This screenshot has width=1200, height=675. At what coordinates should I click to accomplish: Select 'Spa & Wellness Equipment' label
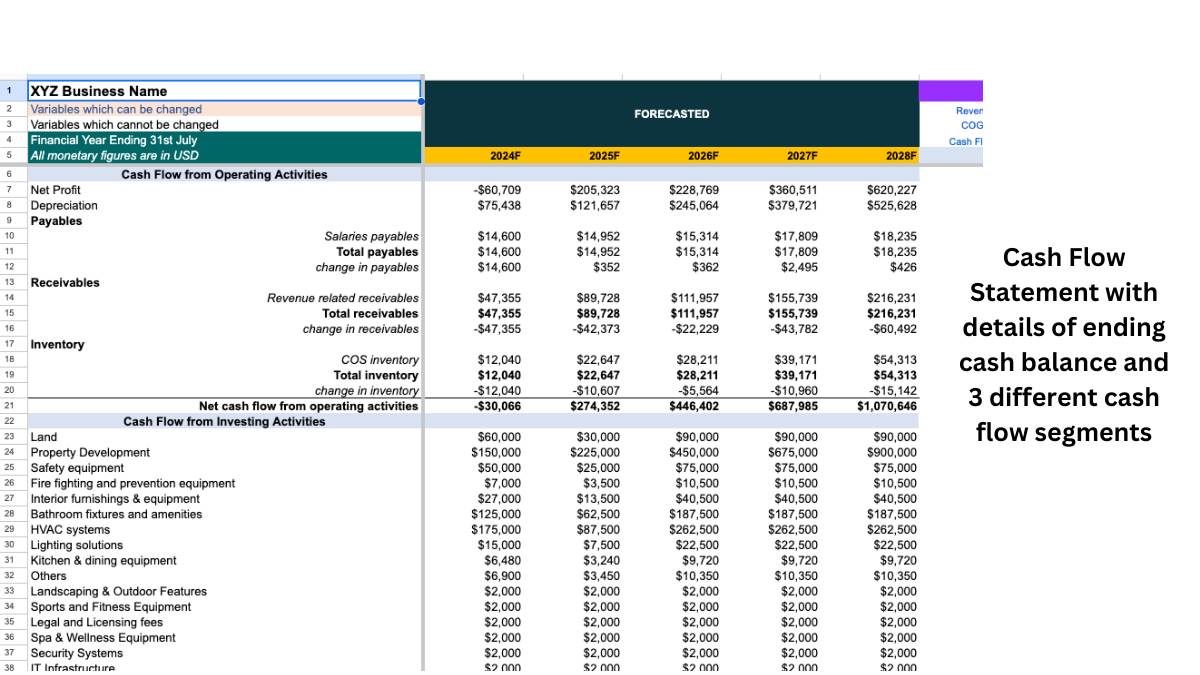(x=103, y=638)
